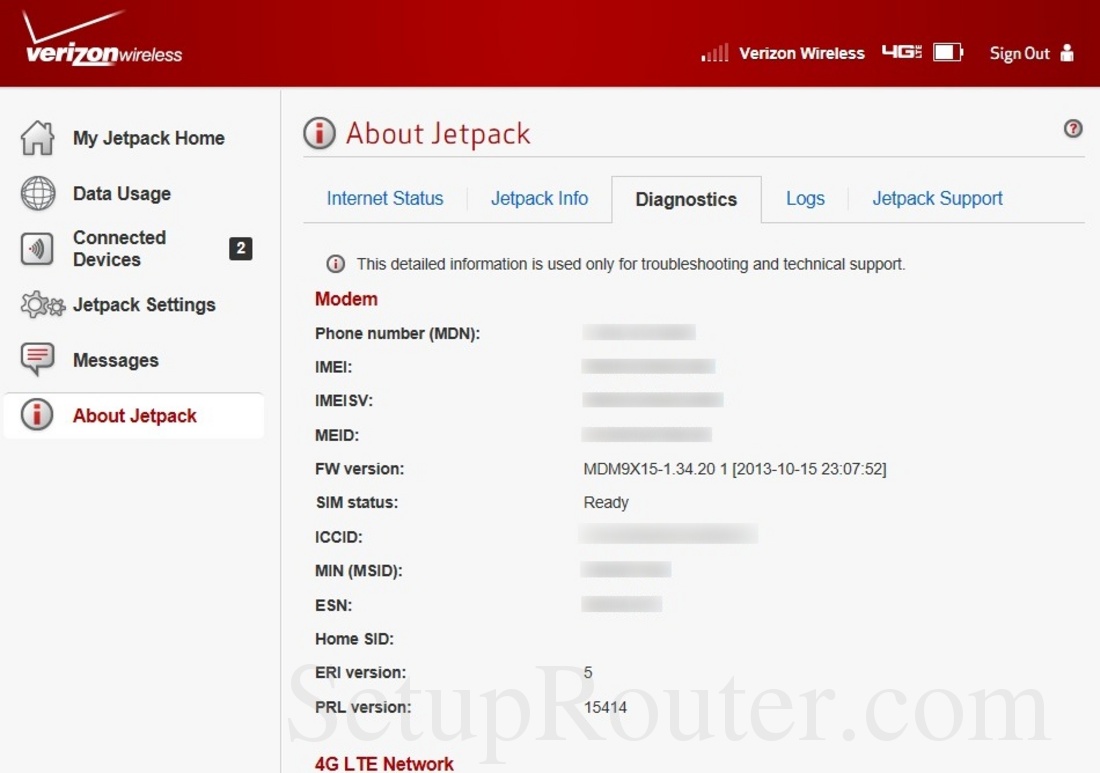Open the Messages page
This screenshot has width=1100, height=773.
tap(116, 361)
